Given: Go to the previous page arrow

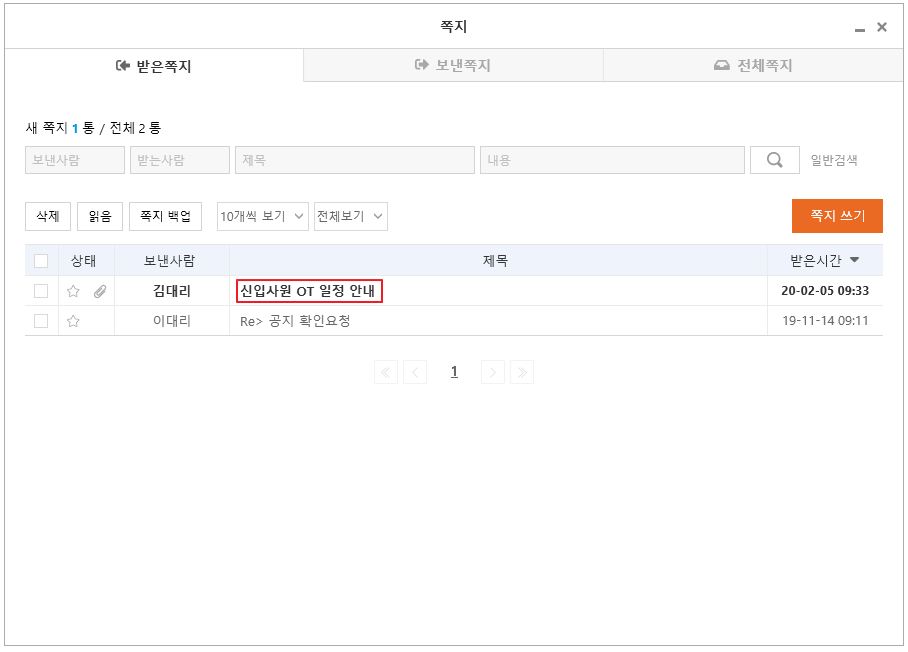Looking at the screenshot, I should (x=415, y=372).
